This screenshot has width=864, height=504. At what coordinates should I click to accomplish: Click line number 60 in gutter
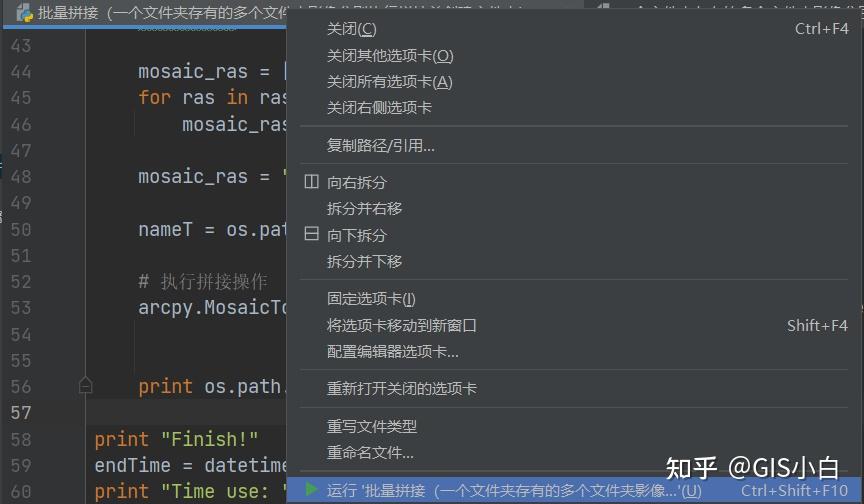click(x=21, y=491)
